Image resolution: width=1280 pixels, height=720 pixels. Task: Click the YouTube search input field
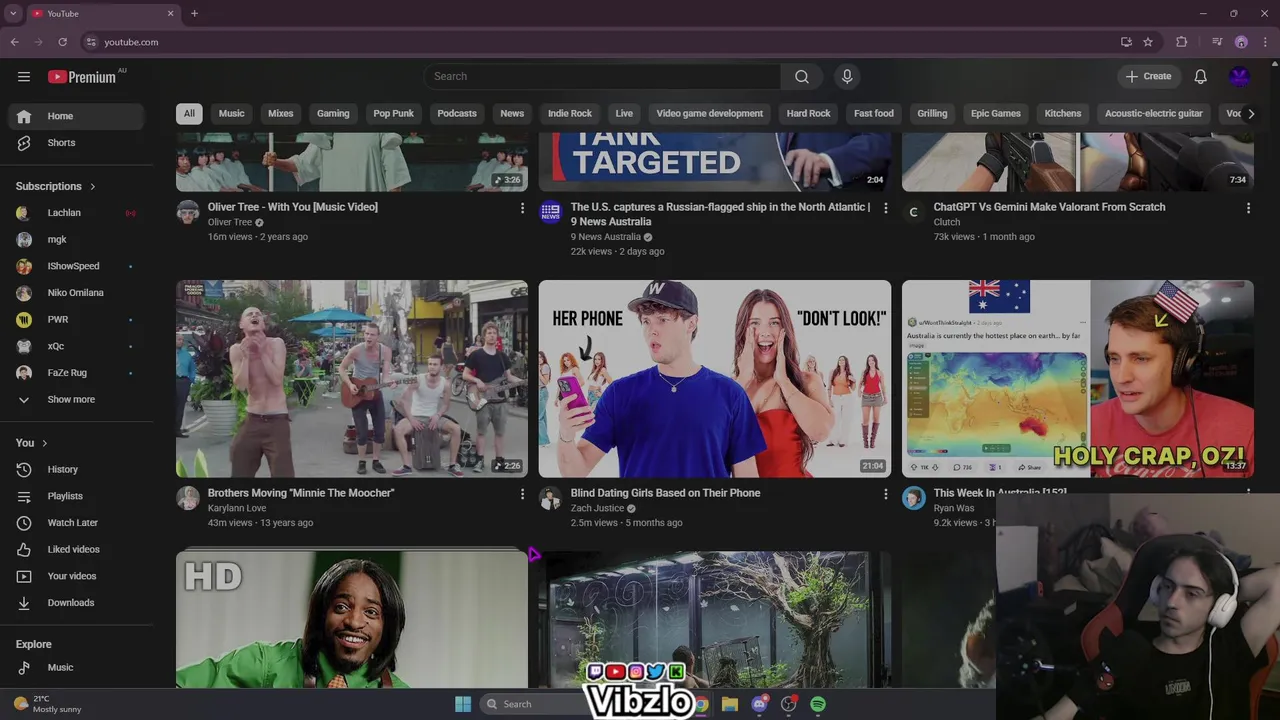click(602, 76)
